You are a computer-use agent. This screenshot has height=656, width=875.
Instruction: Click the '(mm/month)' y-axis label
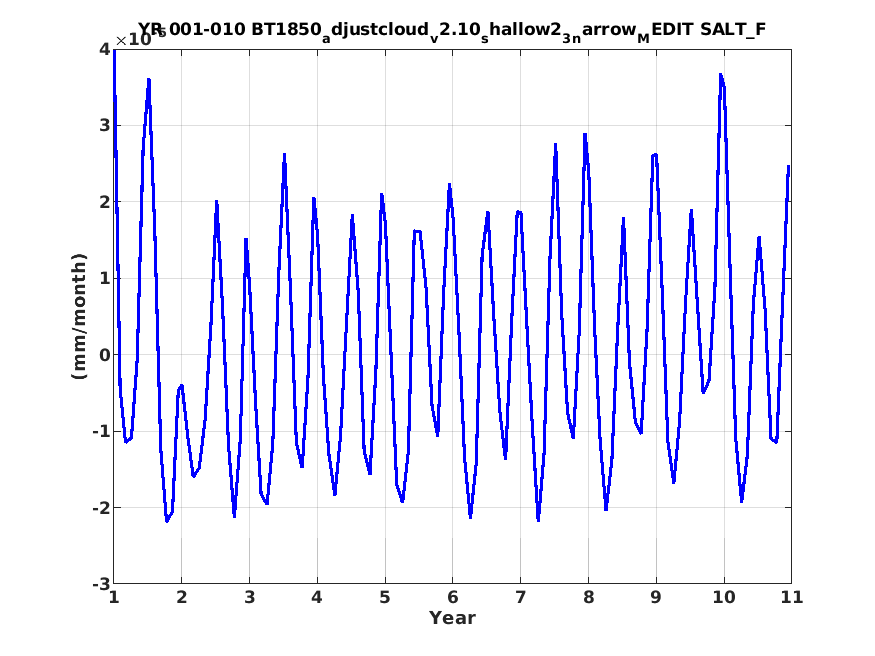pos(80,316)
